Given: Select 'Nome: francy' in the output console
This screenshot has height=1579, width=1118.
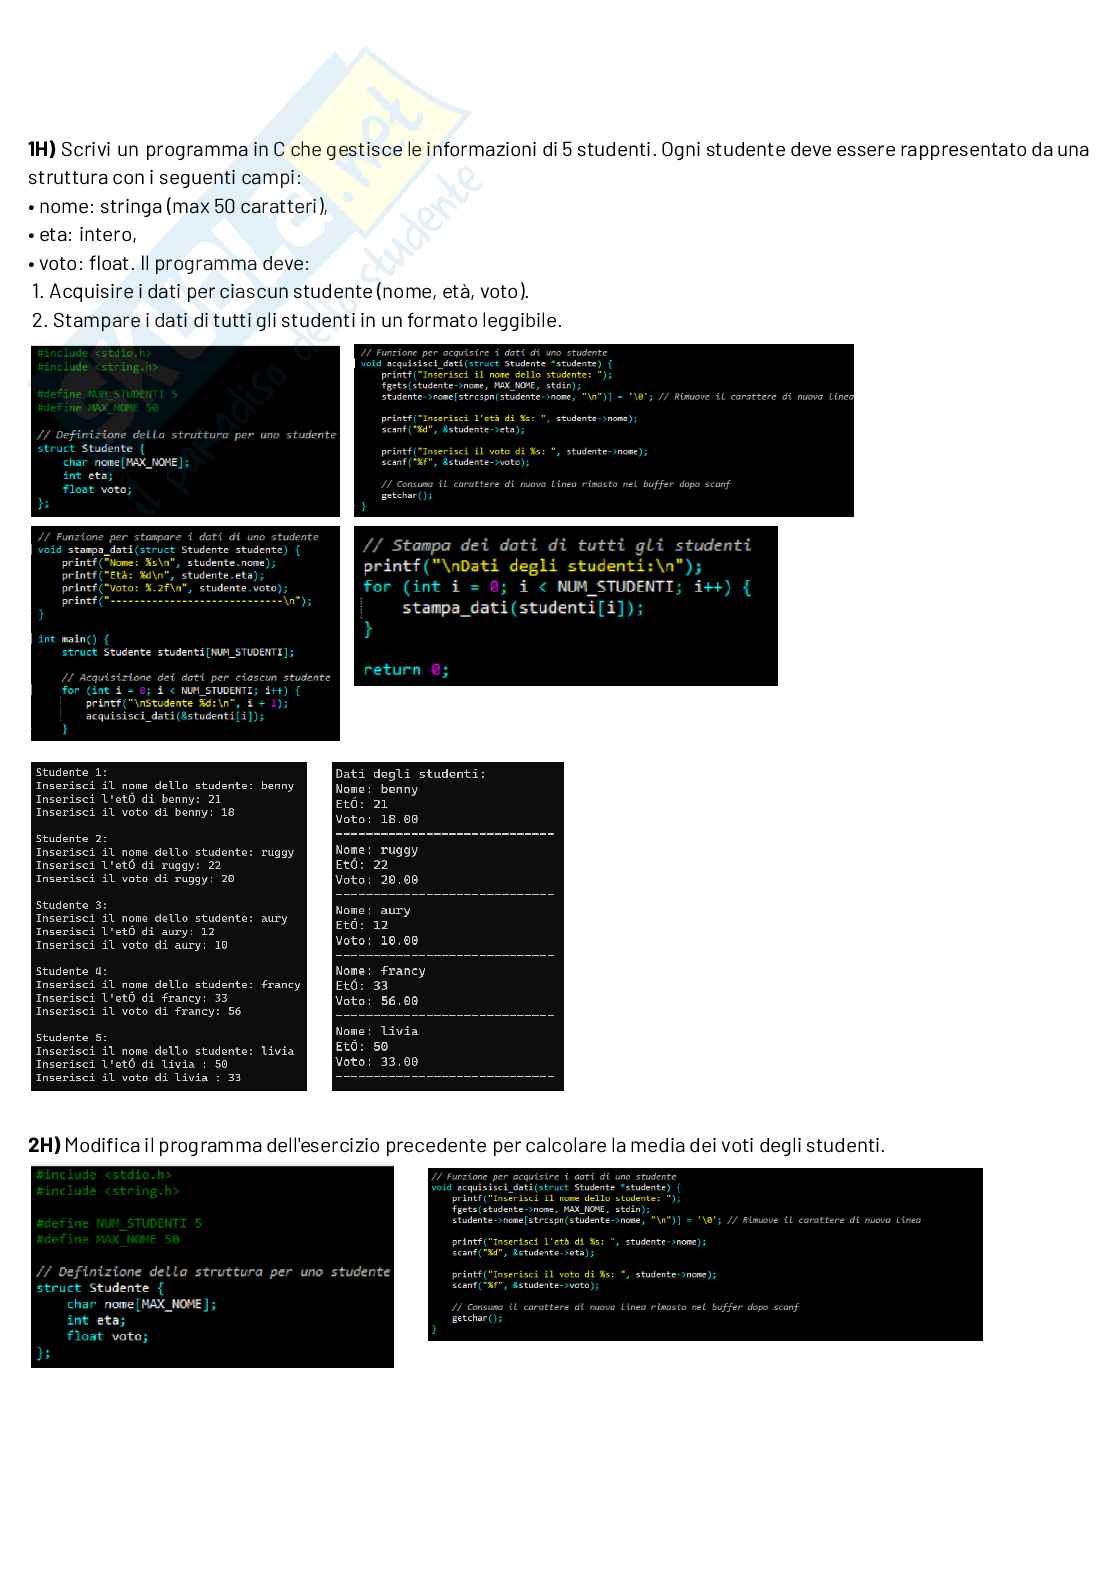Looking at the screenshot, I should pyautogui.click(x=380, y=971).
